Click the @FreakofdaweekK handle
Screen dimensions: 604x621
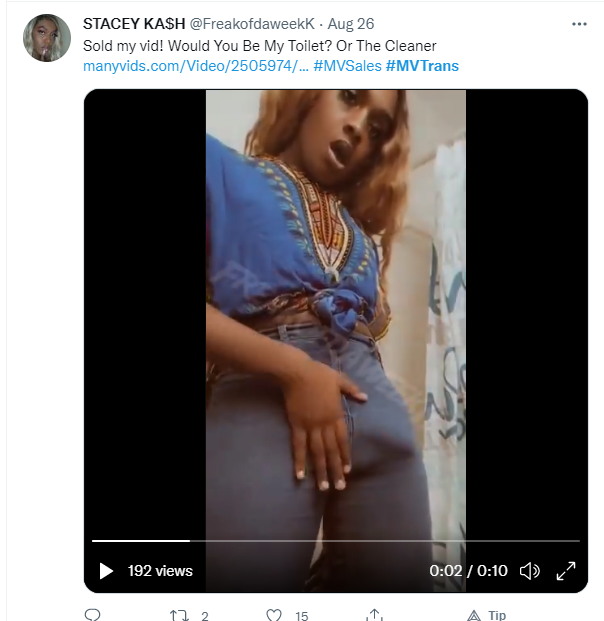pyautogui.click(x=252, y=24)
